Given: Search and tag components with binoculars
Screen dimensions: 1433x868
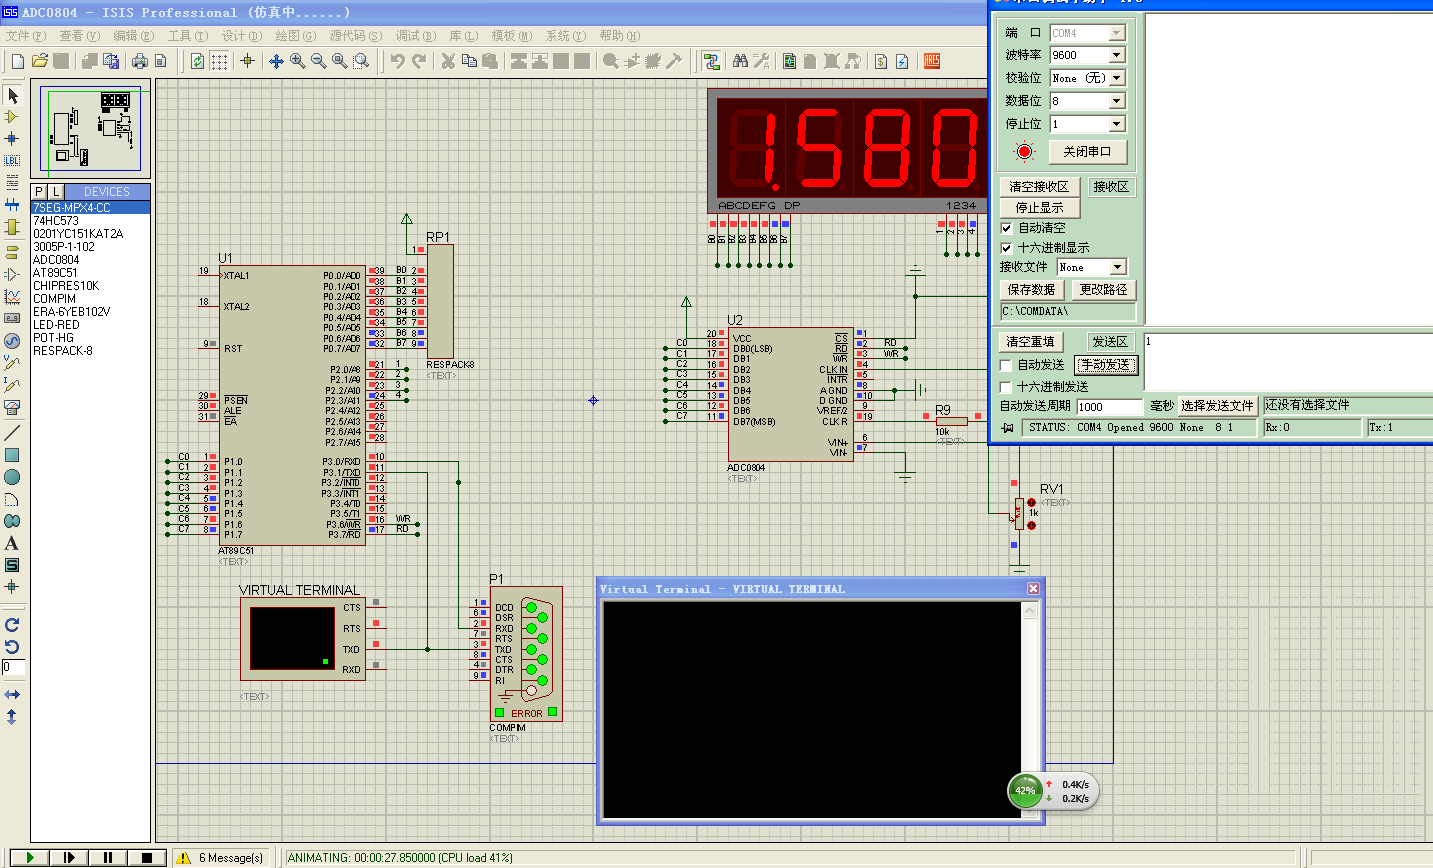Looking at the screenshot, I should point(740,61).
